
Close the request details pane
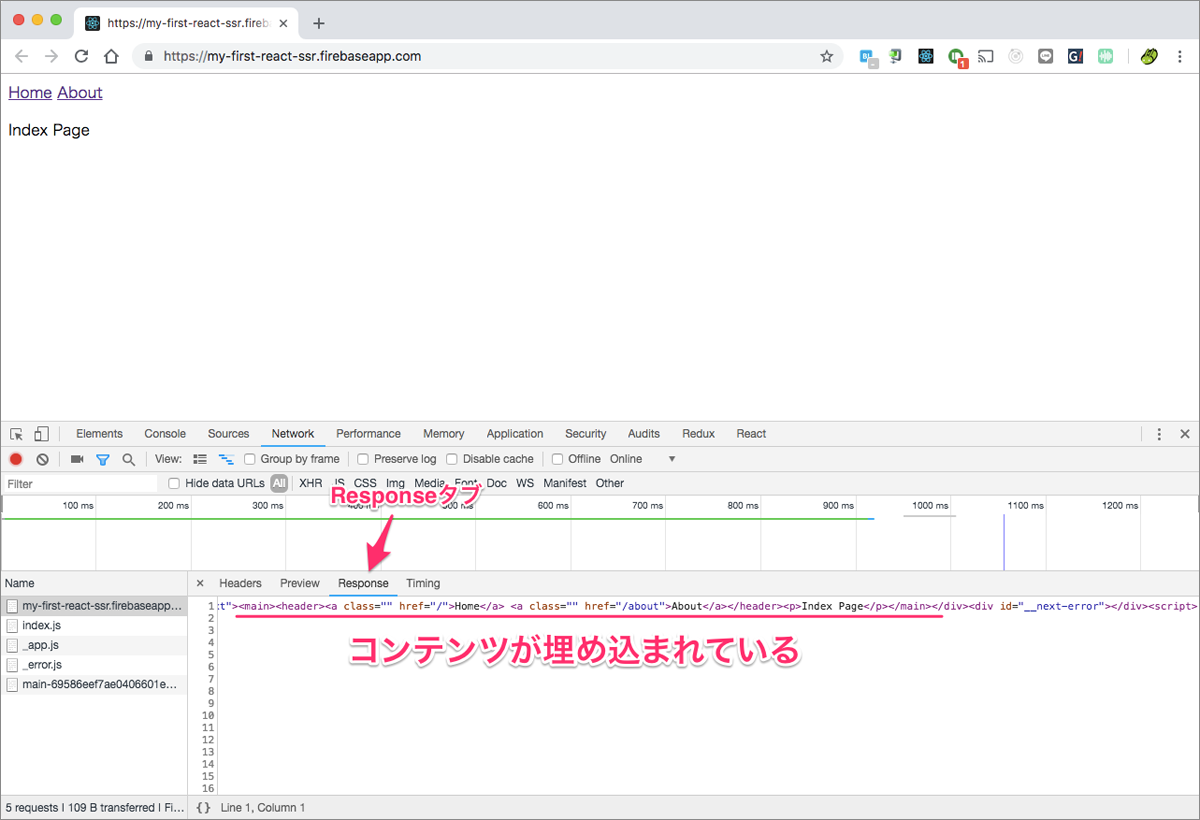click(200, 583)
